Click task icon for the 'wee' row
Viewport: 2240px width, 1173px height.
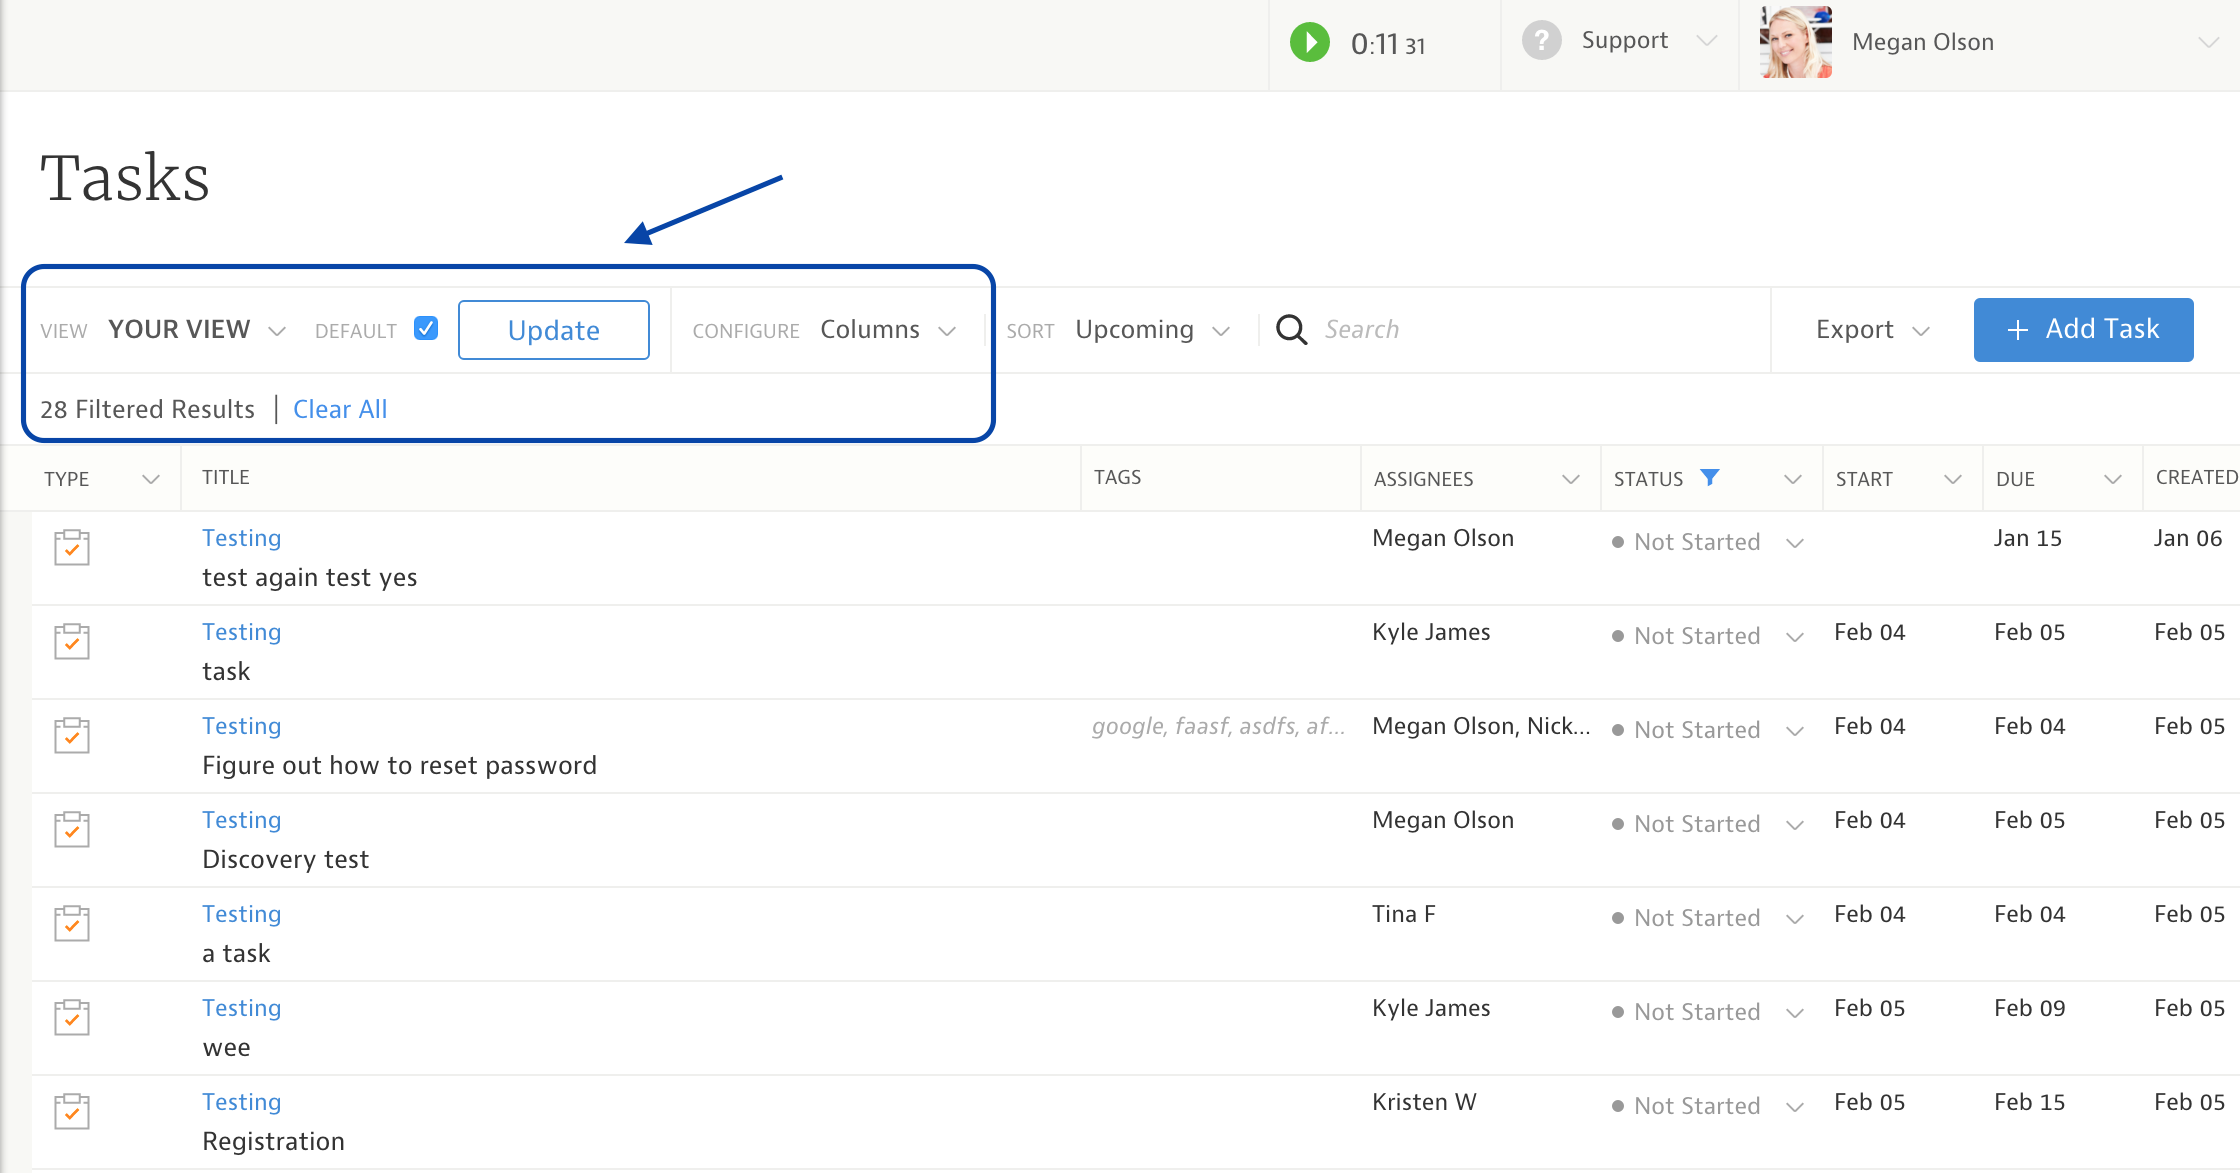pos(72,1017)
